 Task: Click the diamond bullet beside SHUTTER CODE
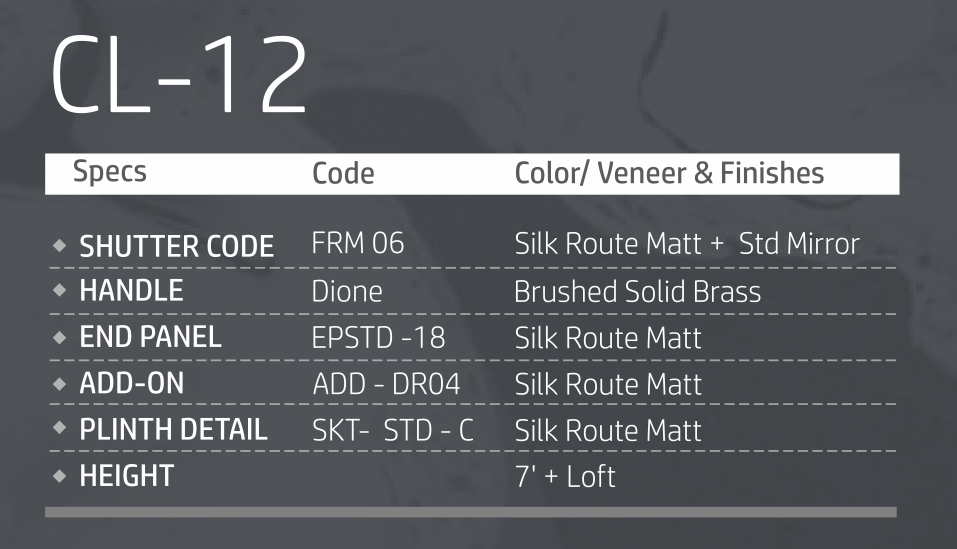(x=62, y=245)
